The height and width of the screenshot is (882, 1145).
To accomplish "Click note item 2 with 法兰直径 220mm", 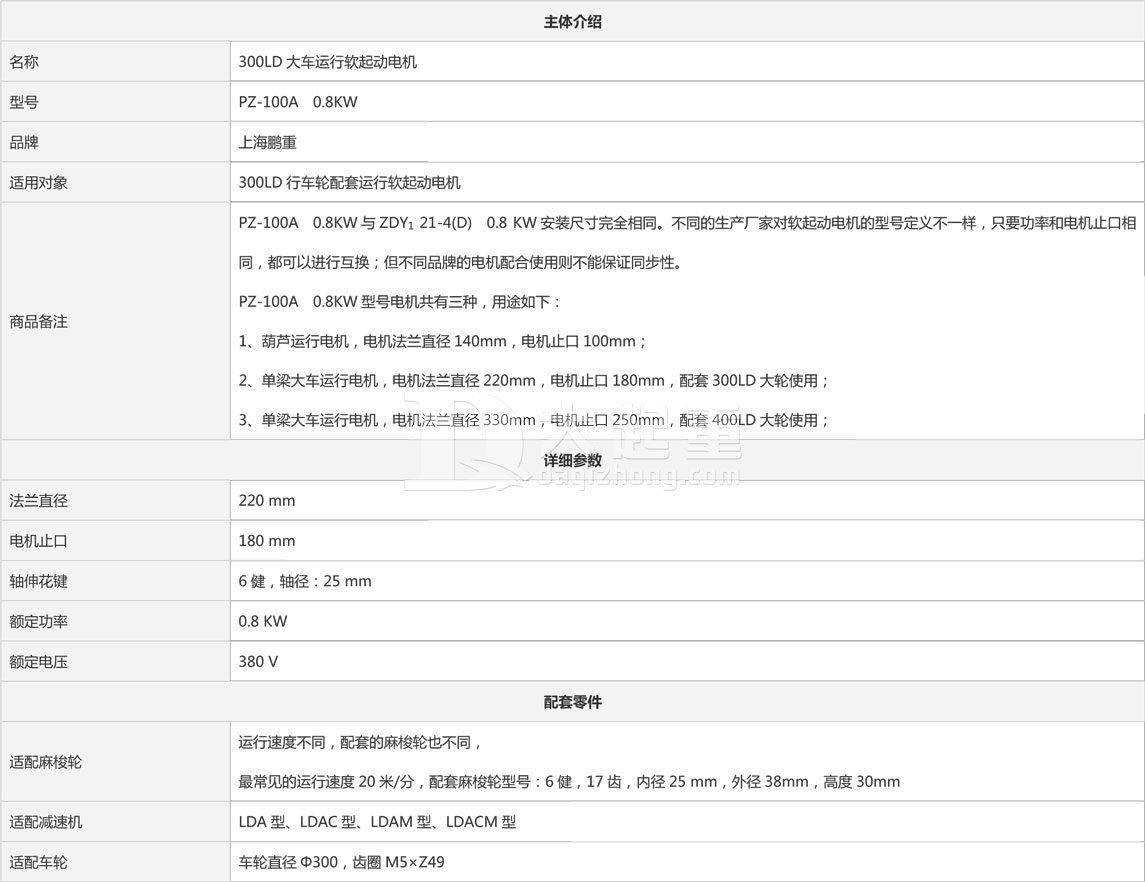I will pos(534,380).
